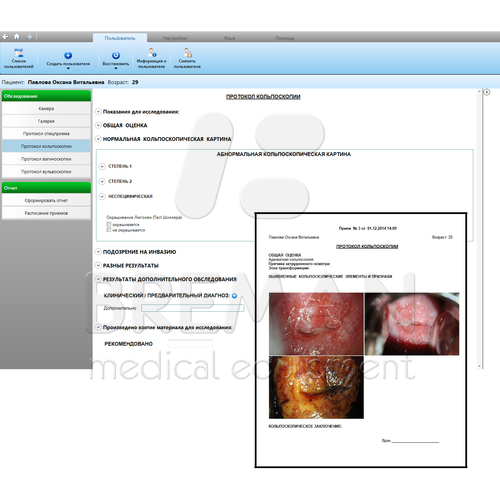This screenshot has height=500, width=500.
Task: Click the Восстановить restore icon
Action: (x=116, y=55)
